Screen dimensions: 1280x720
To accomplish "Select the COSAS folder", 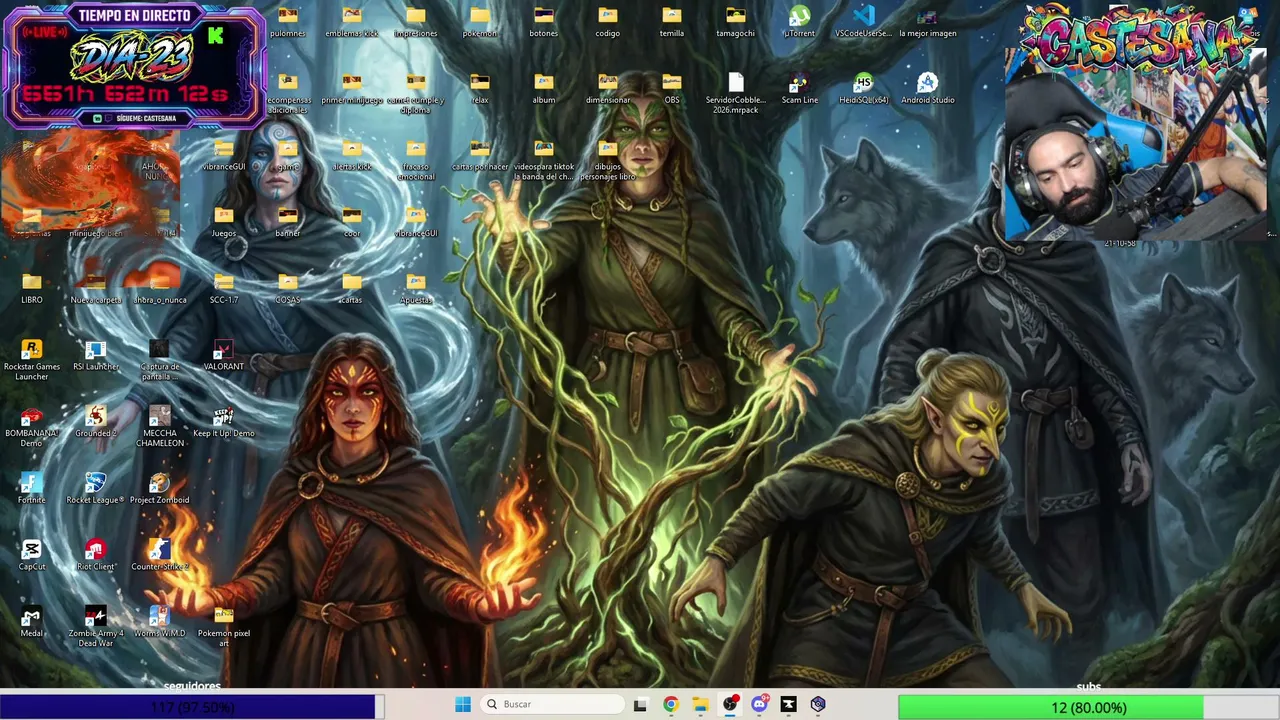I will (x=288, y=289).
